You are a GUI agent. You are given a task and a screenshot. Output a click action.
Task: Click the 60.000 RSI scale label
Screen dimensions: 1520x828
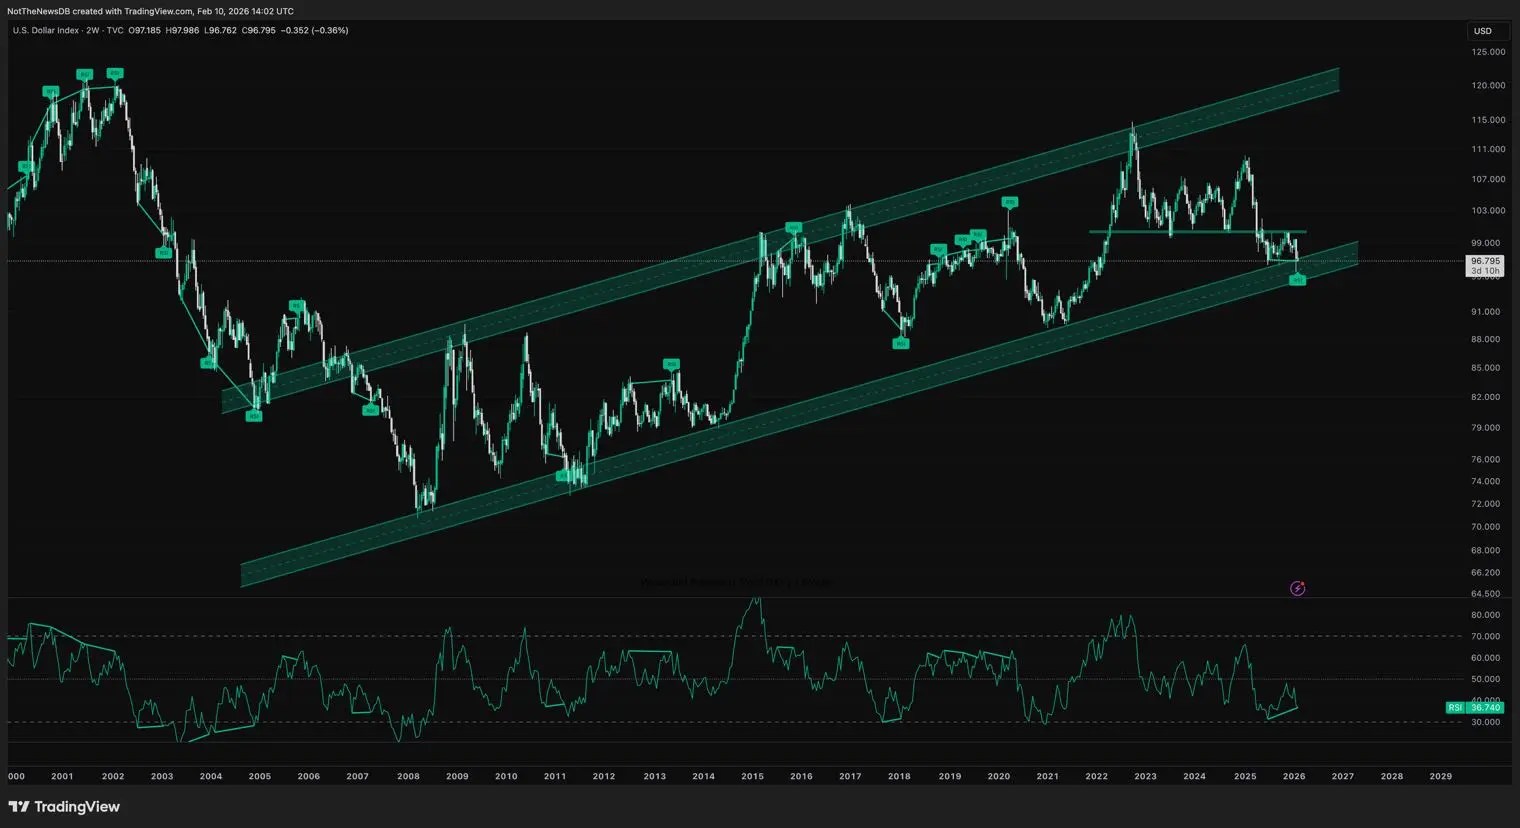1486,658
